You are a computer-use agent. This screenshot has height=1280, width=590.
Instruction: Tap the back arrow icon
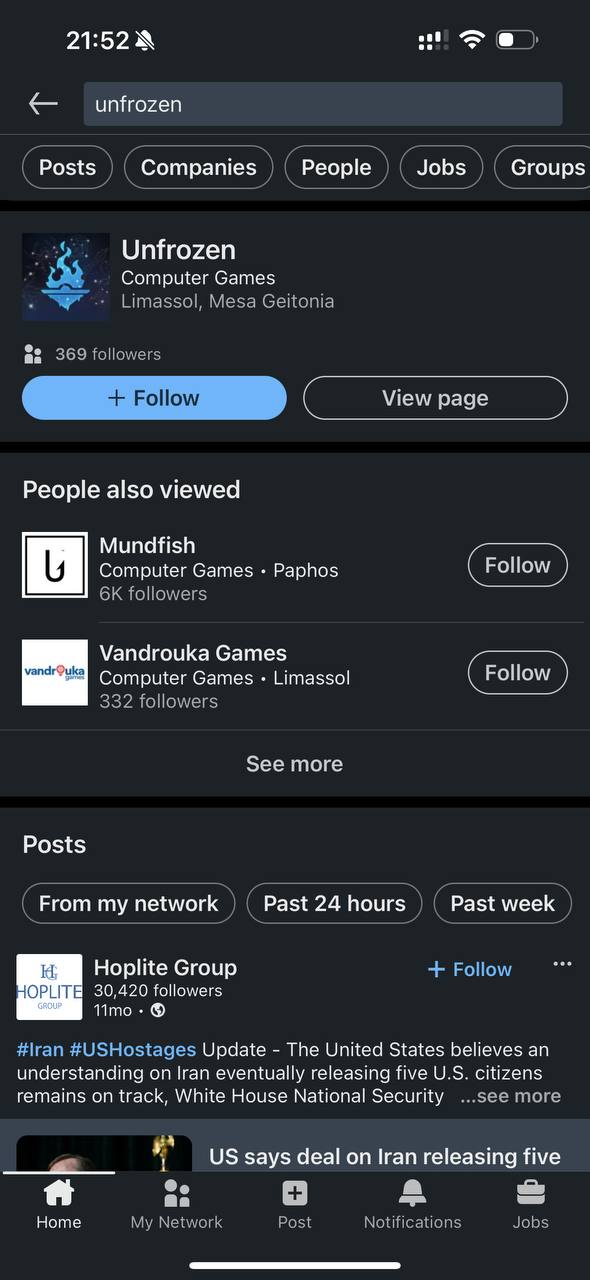pyautogui.click(x=43, y=103)
